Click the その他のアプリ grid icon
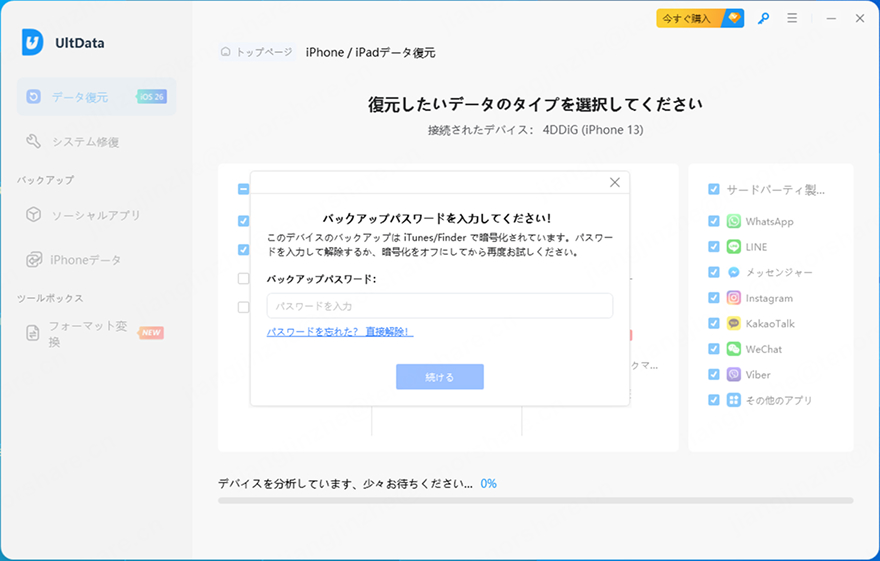880x561 pixels. point(734,400)
